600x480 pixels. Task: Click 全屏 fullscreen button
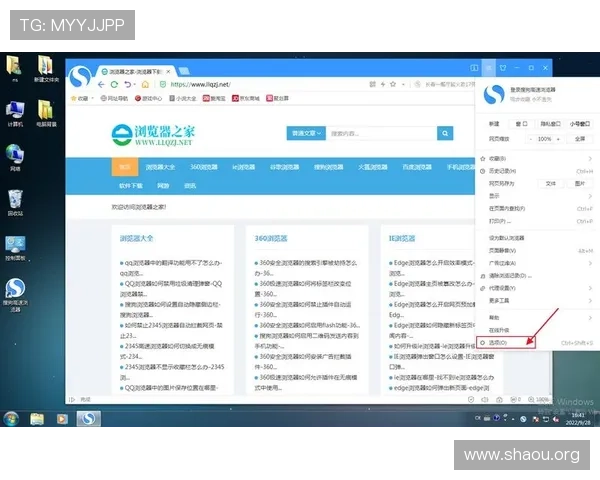coord(580,139)
